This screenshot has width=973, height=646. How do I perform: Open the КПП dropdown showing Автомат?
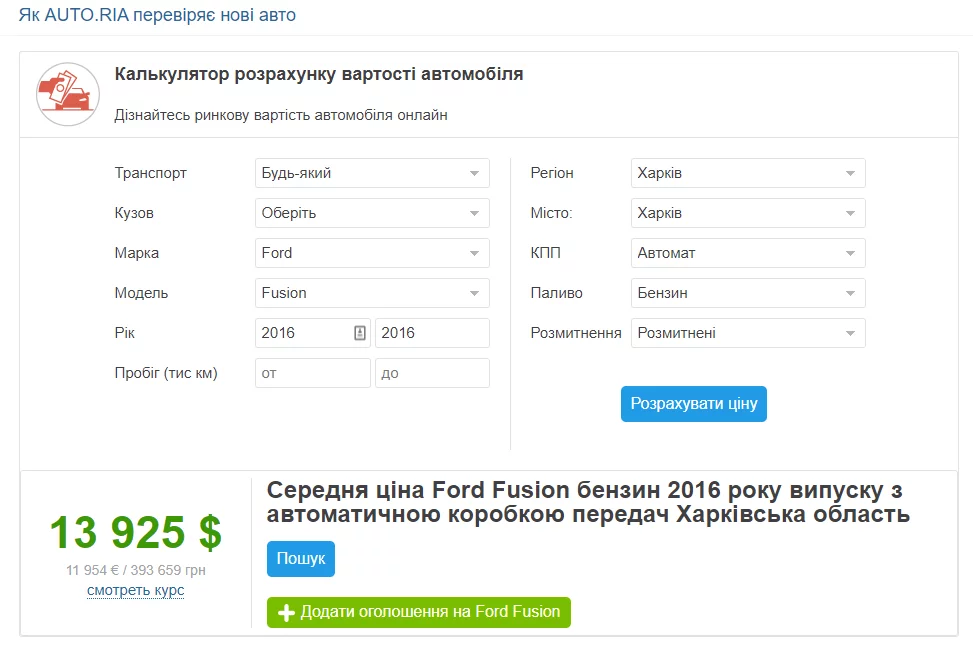[748, 253]
